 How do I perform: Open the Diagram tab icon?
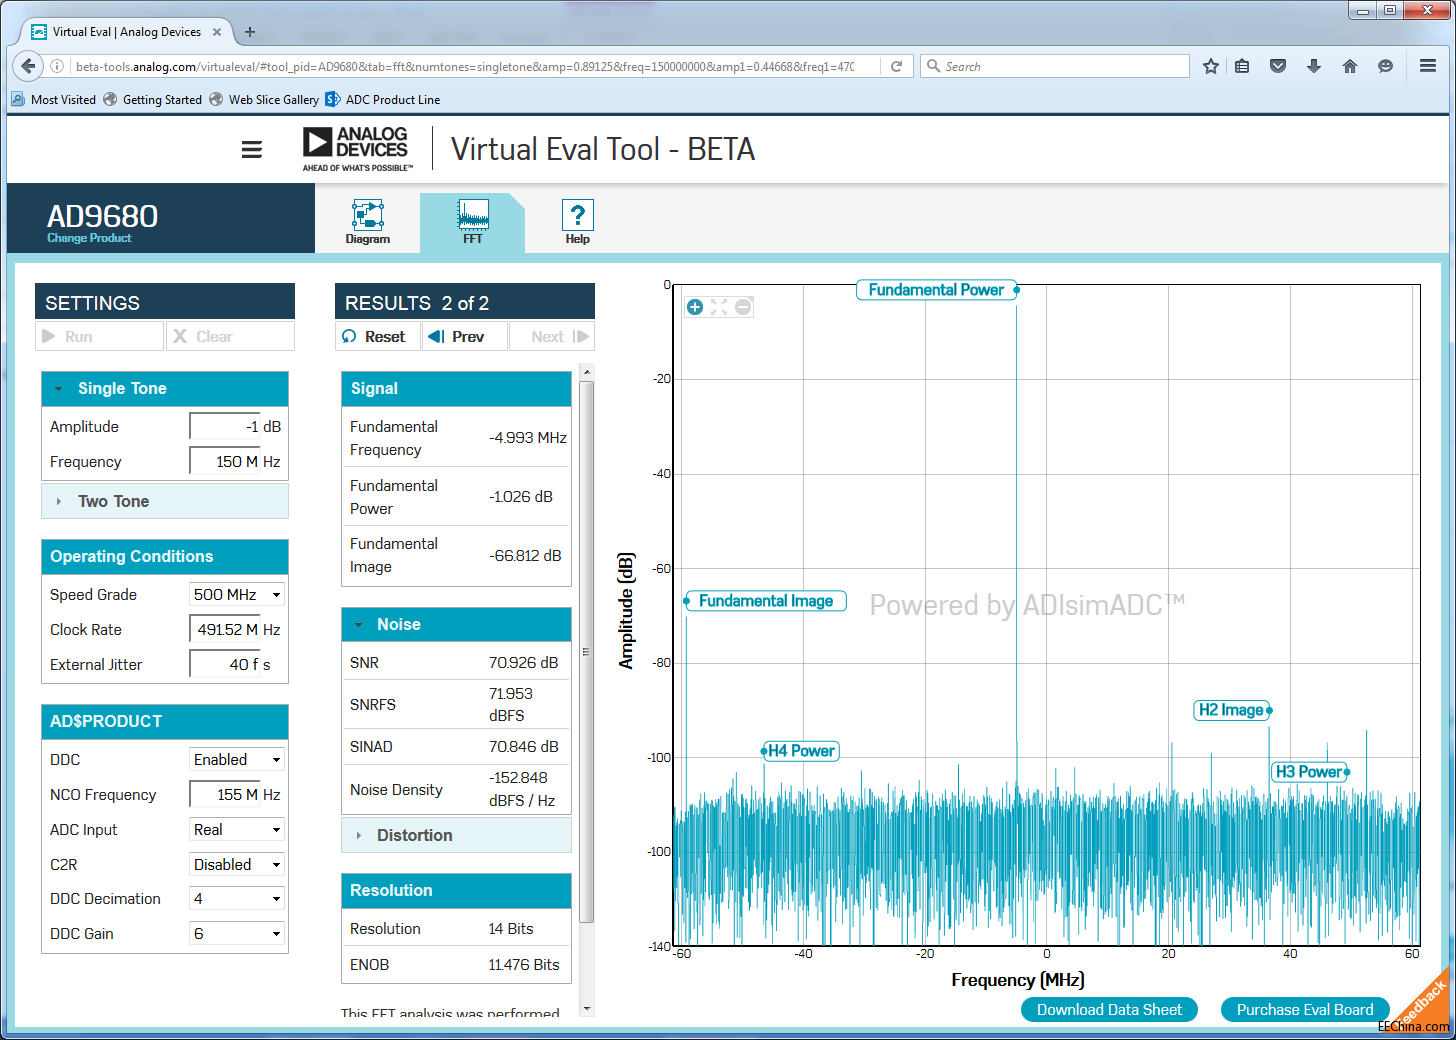368,221
